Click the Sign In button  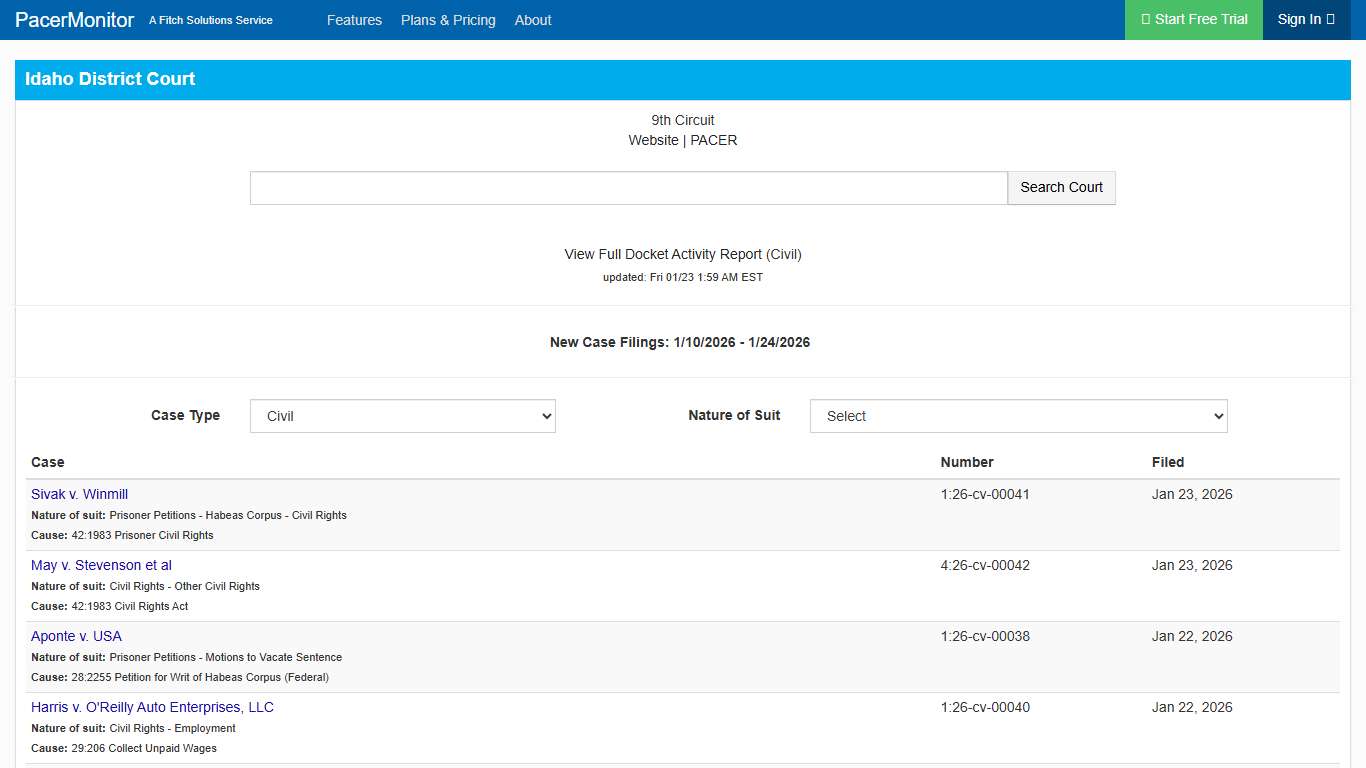(x=1306, y=20)
